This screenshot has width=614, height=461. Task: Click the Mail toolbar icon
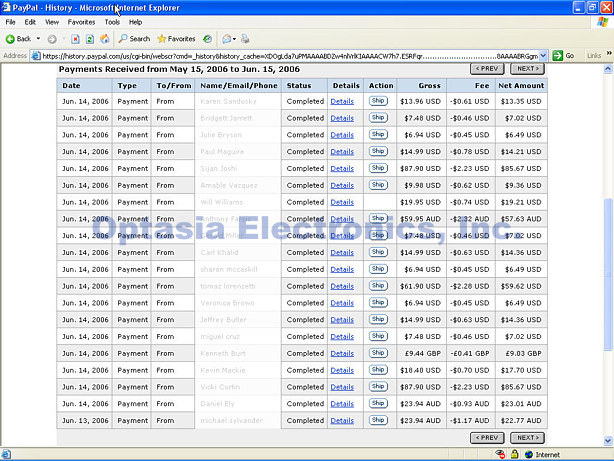(228, 38)
